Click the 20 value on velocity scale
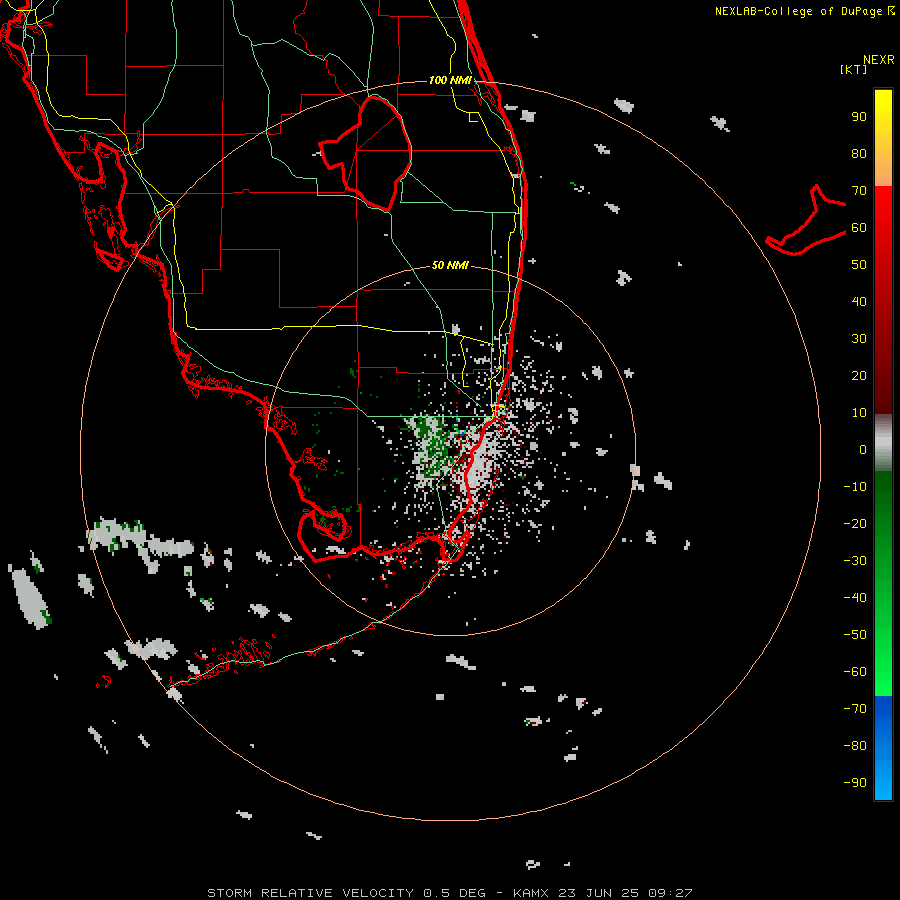Screen dimensions: 900x900 [859, 375]
